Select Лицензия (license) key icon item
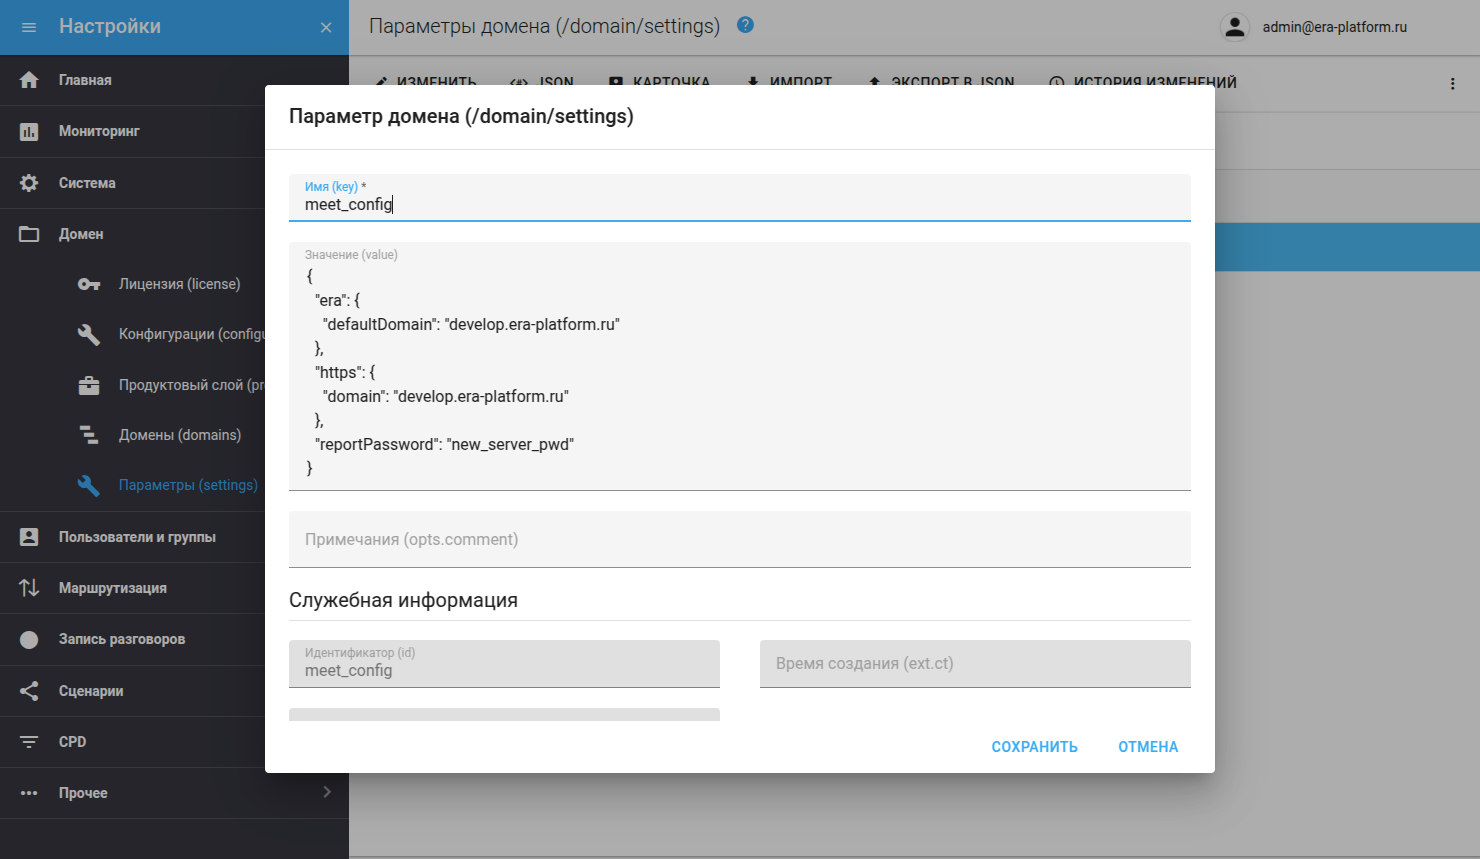The width and height of the screenshot is (1480, 859). click(x=89, y=284)
